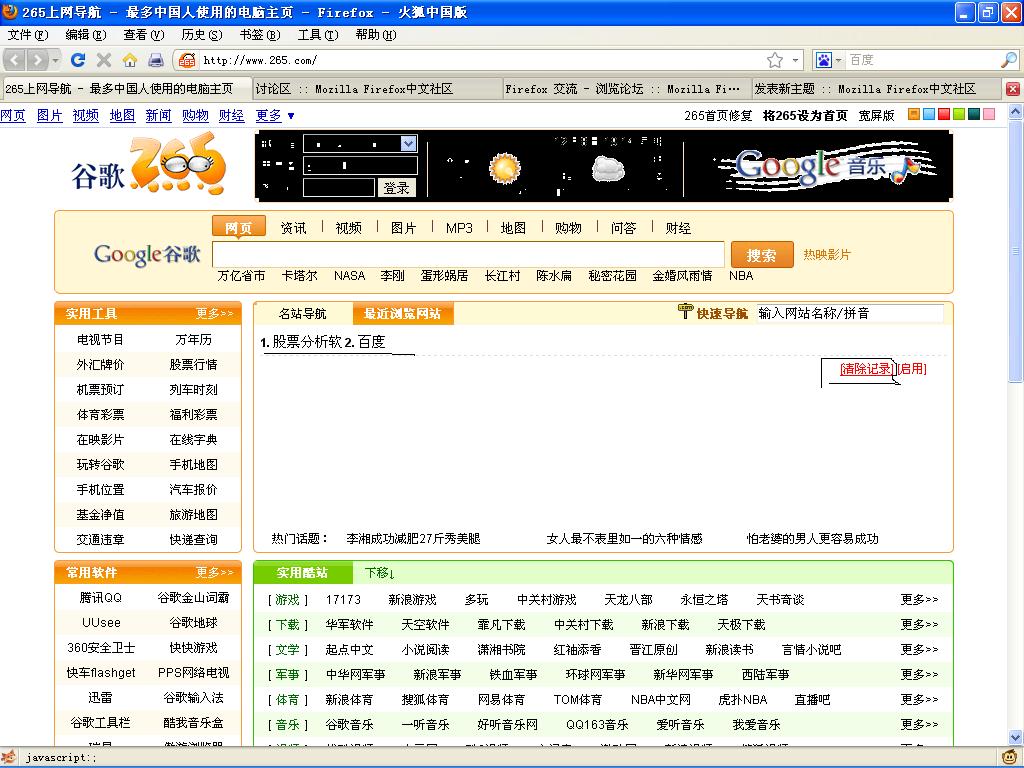Select the 最近浏览网站 tab
Viewport: 1024px width, 768px height.
(402, 313)
